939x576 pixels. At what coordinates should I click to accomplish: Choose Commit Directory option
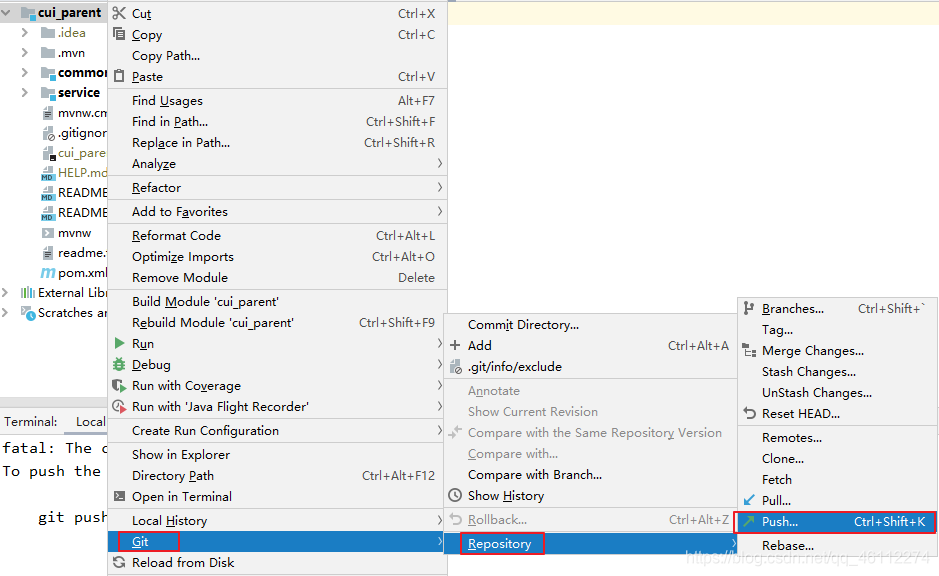click(x=590, y=325)
